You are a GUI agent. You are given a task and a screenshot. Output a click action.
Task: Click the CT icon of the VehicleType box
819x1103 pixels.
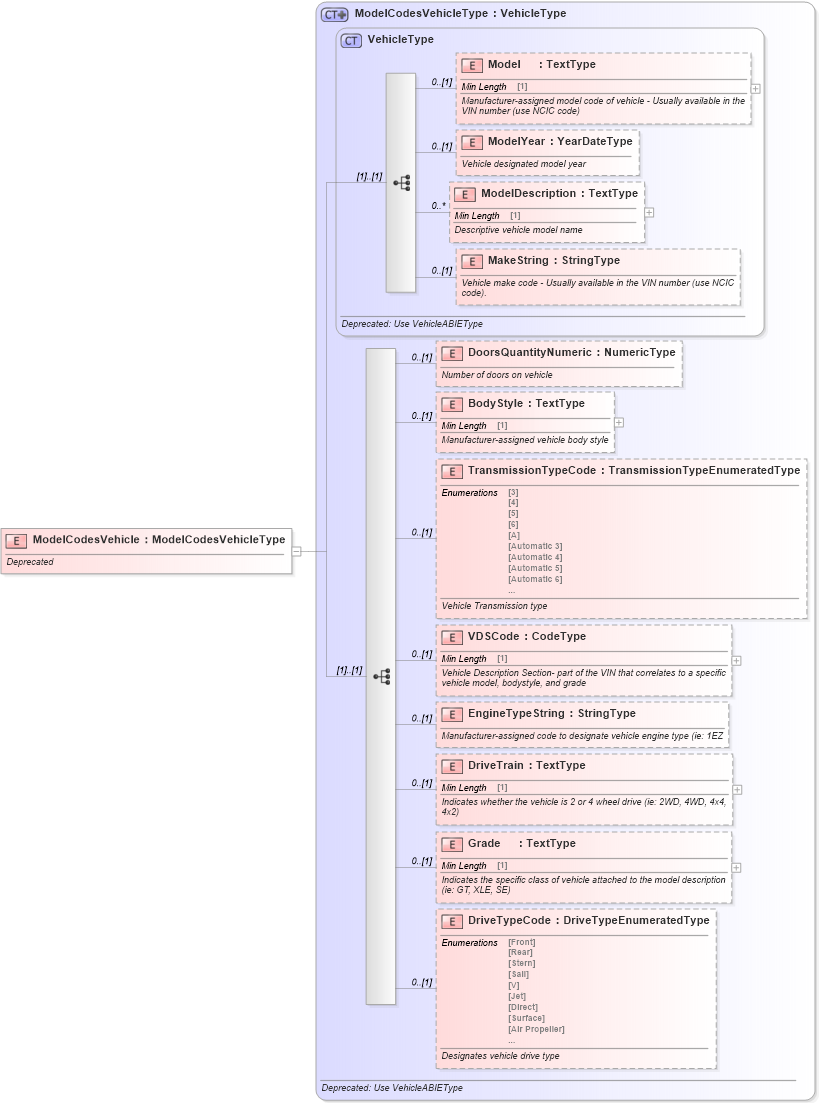[350, 39]
